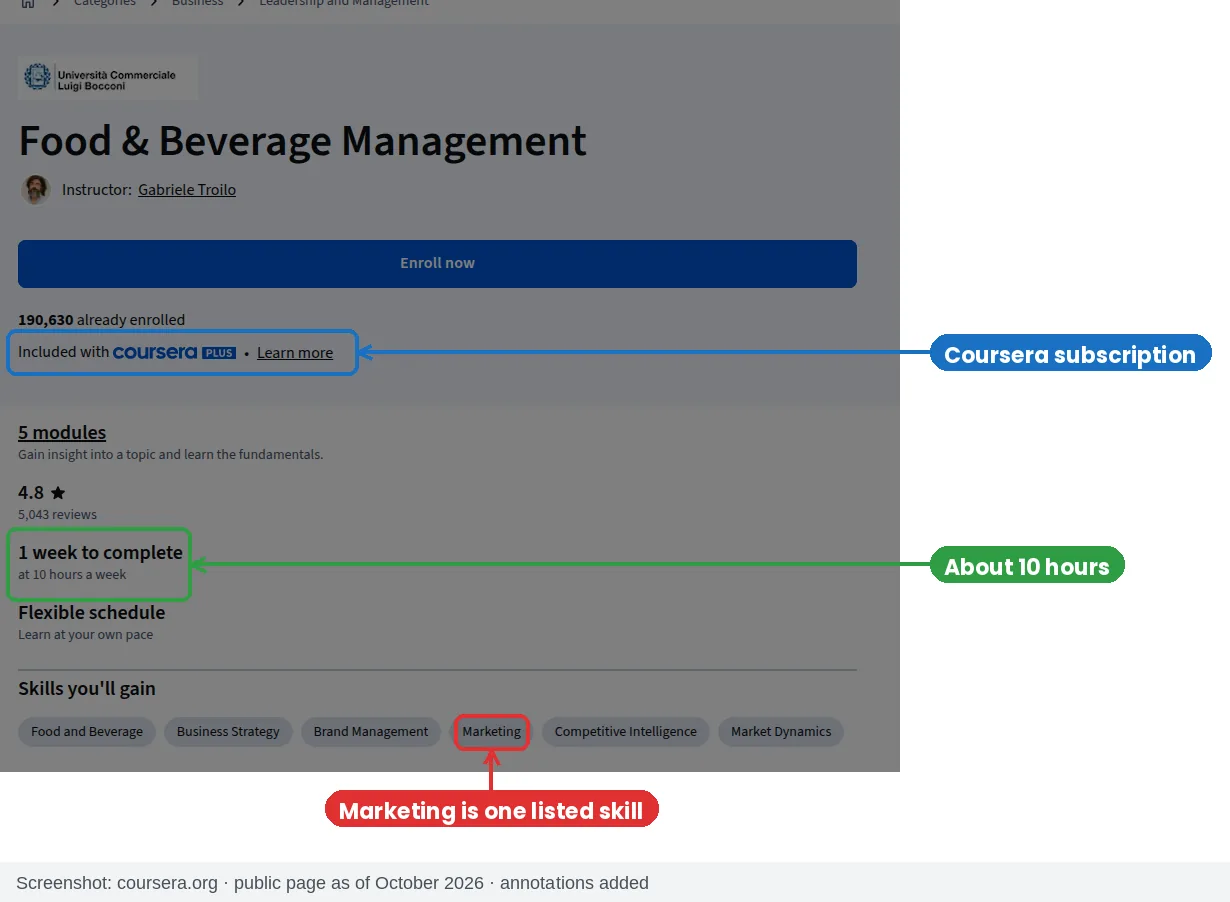Screen dimensions: 1230x902
Task: Click the 5,043 reviews text
Action: point(57,515)
